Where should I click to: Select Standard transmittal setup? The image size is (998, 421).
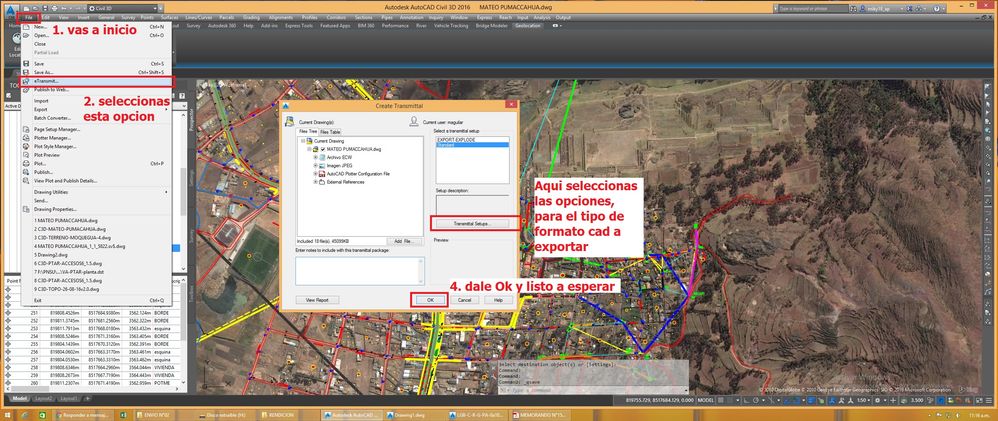[x=472, y=145]
